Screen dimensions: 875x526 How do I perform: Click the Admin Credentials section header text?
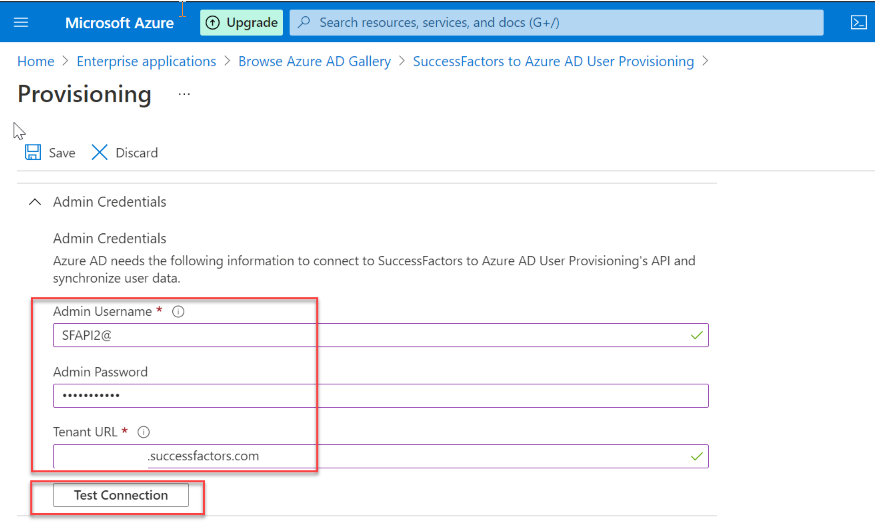click(x=109, y=202)
